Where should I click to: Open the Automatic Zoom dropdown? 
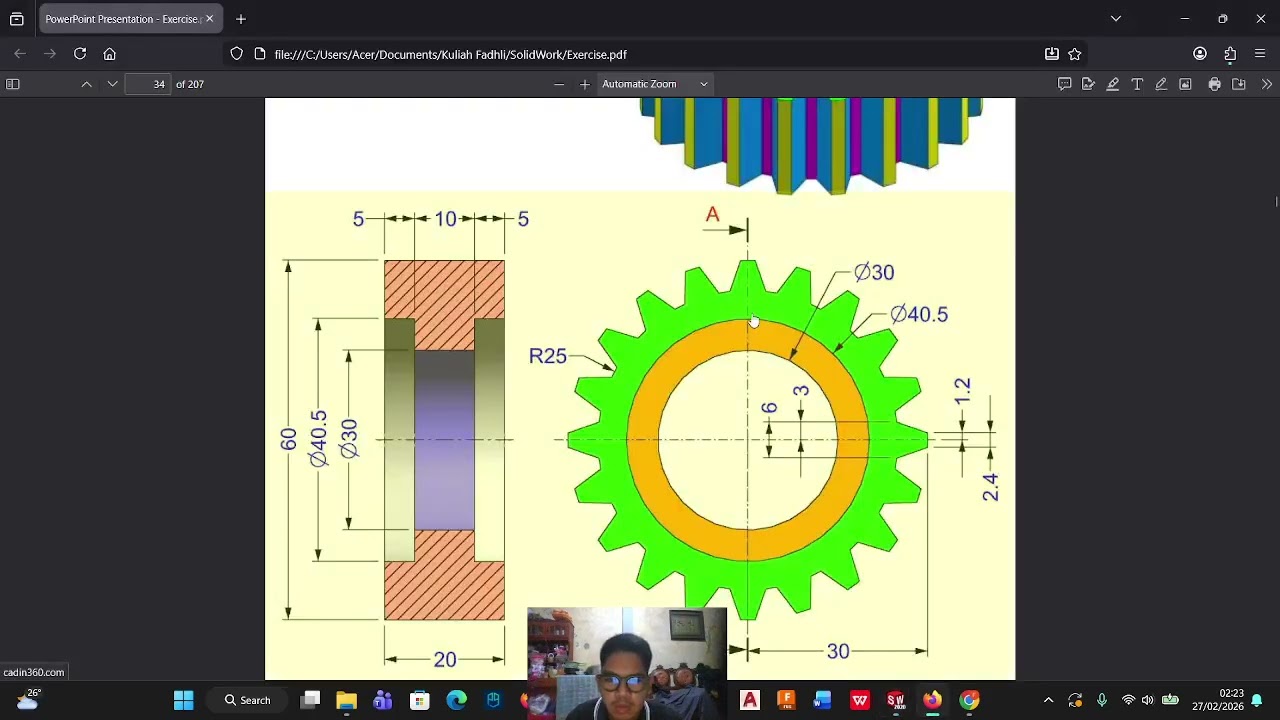tap(655, 84)
